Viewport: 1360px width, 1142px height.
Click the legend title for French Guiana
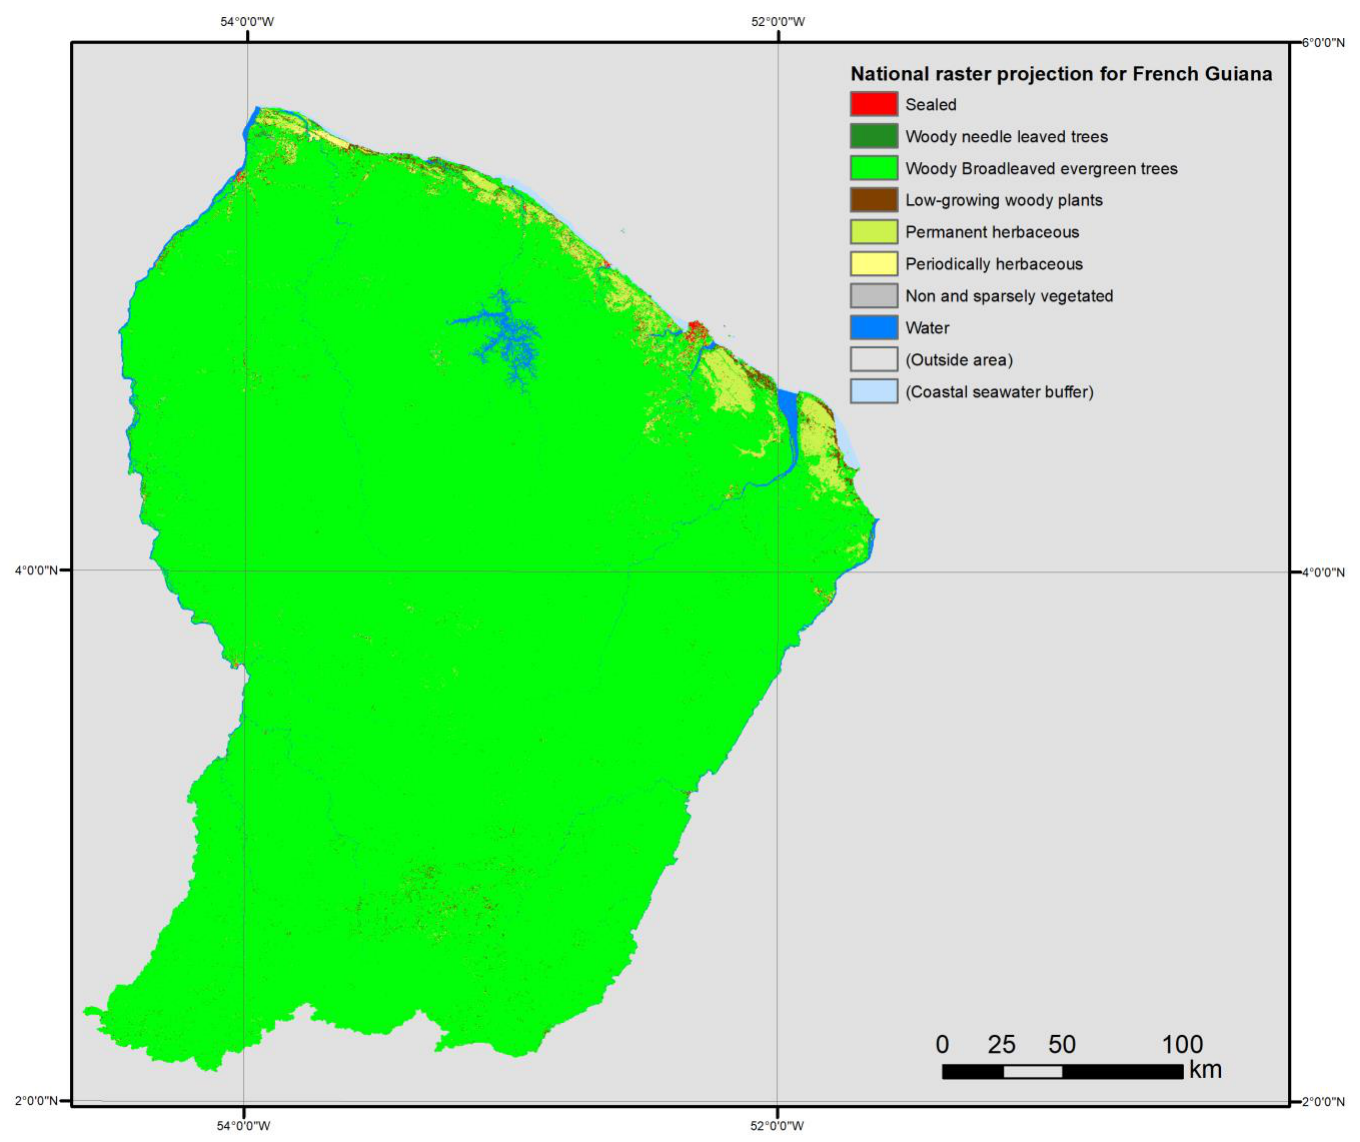tap(1061, 74)
